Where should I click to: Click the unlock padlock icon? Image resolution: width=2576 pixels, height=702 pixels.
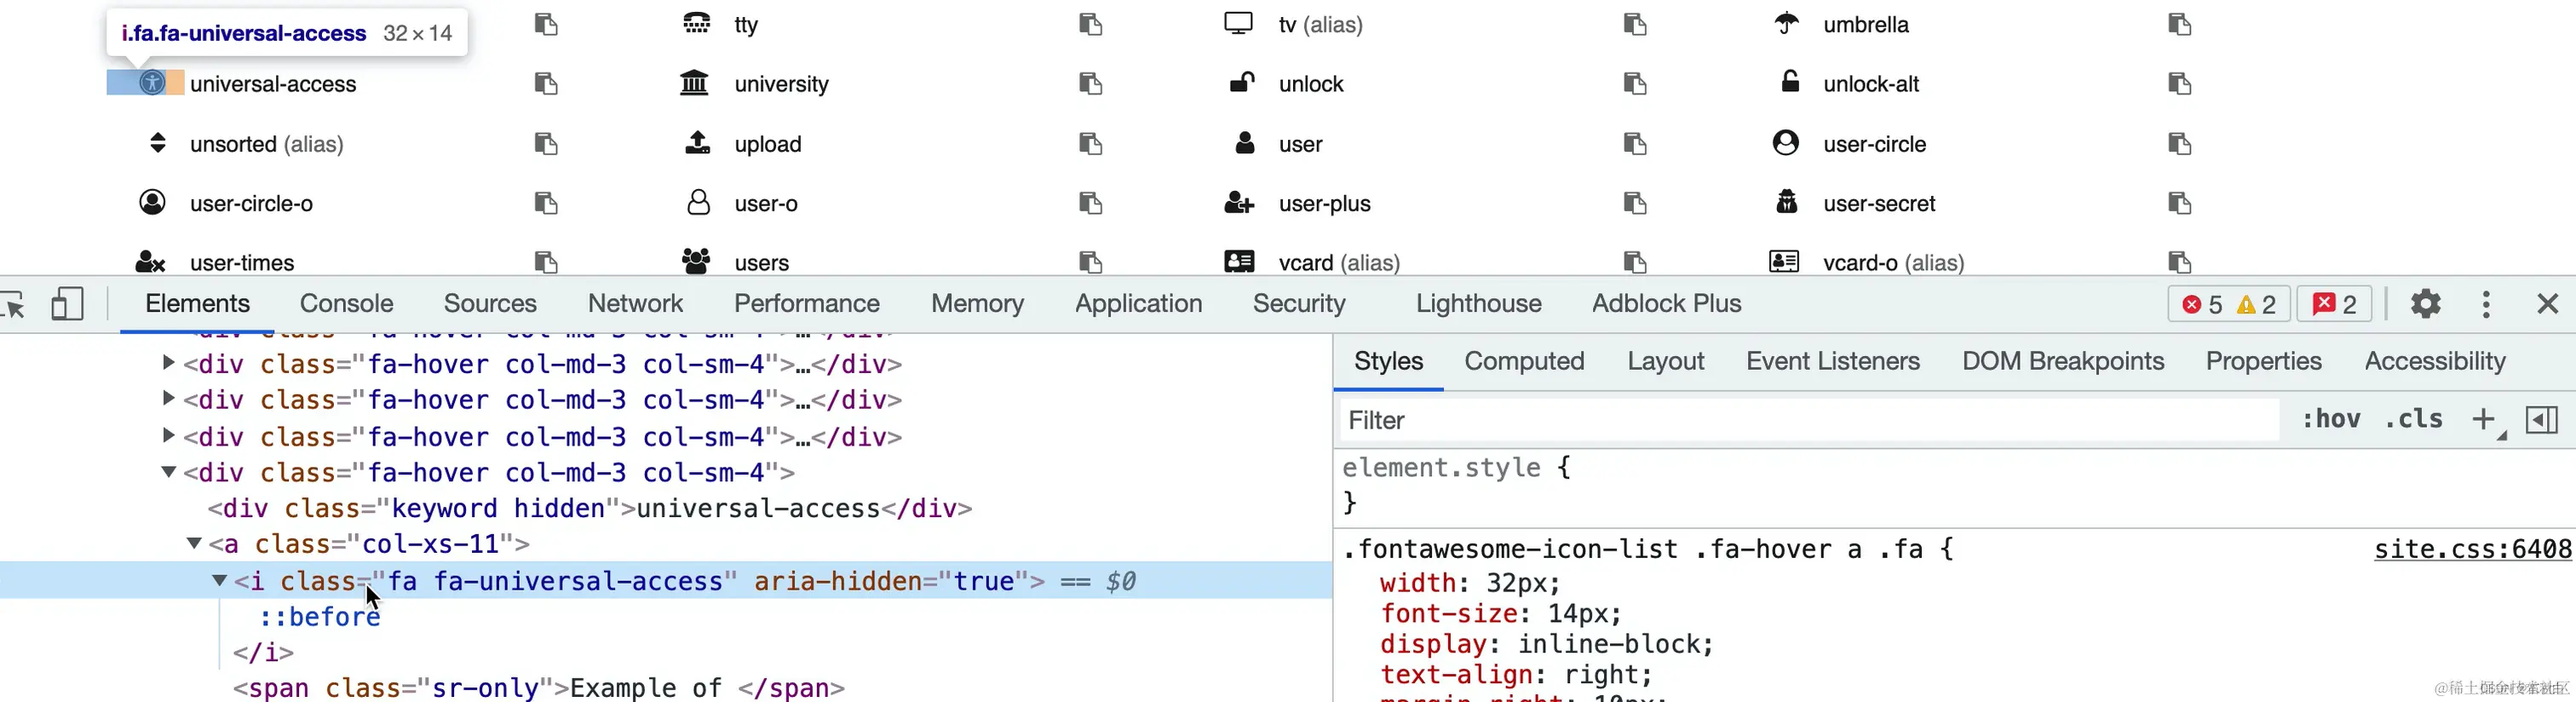[1241, 83]
